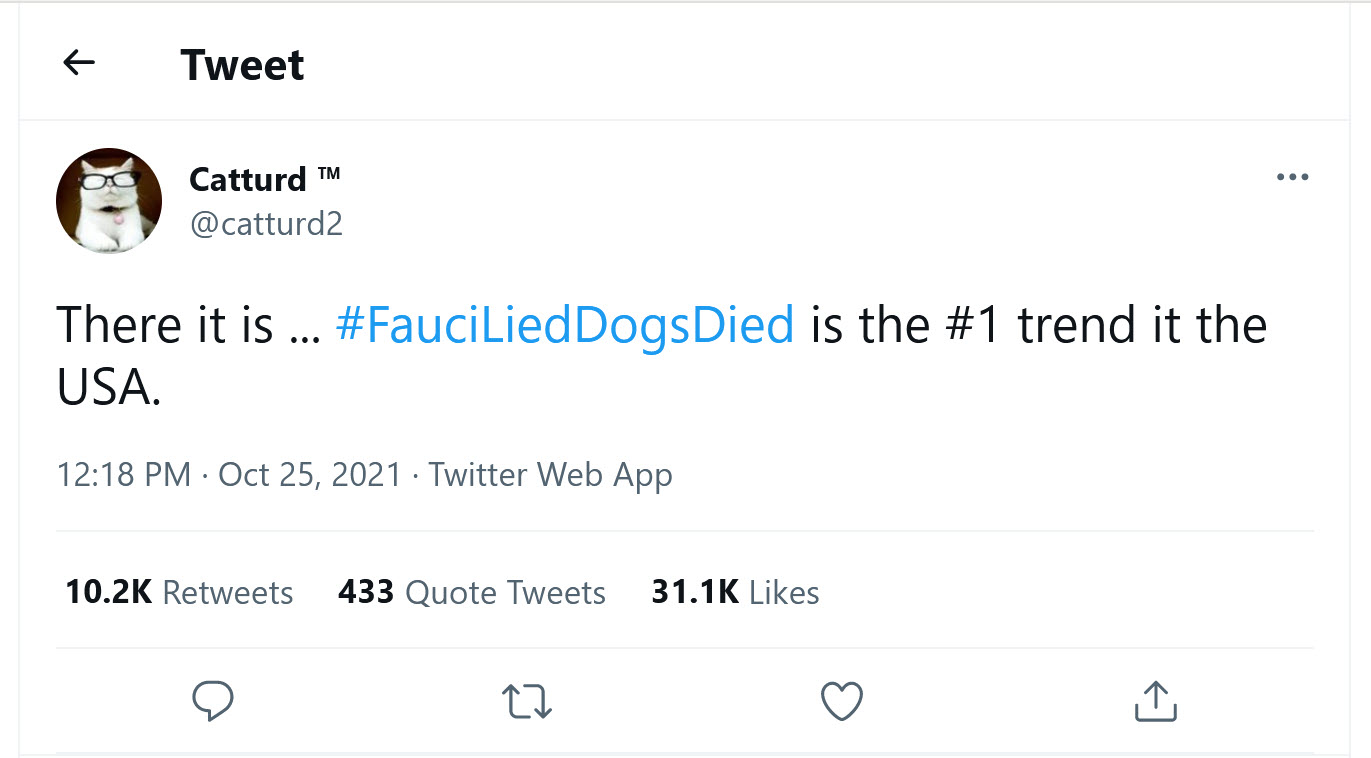Click the Tweet header title
This screenshot has width=1371, height=758.
pos(242,65)
